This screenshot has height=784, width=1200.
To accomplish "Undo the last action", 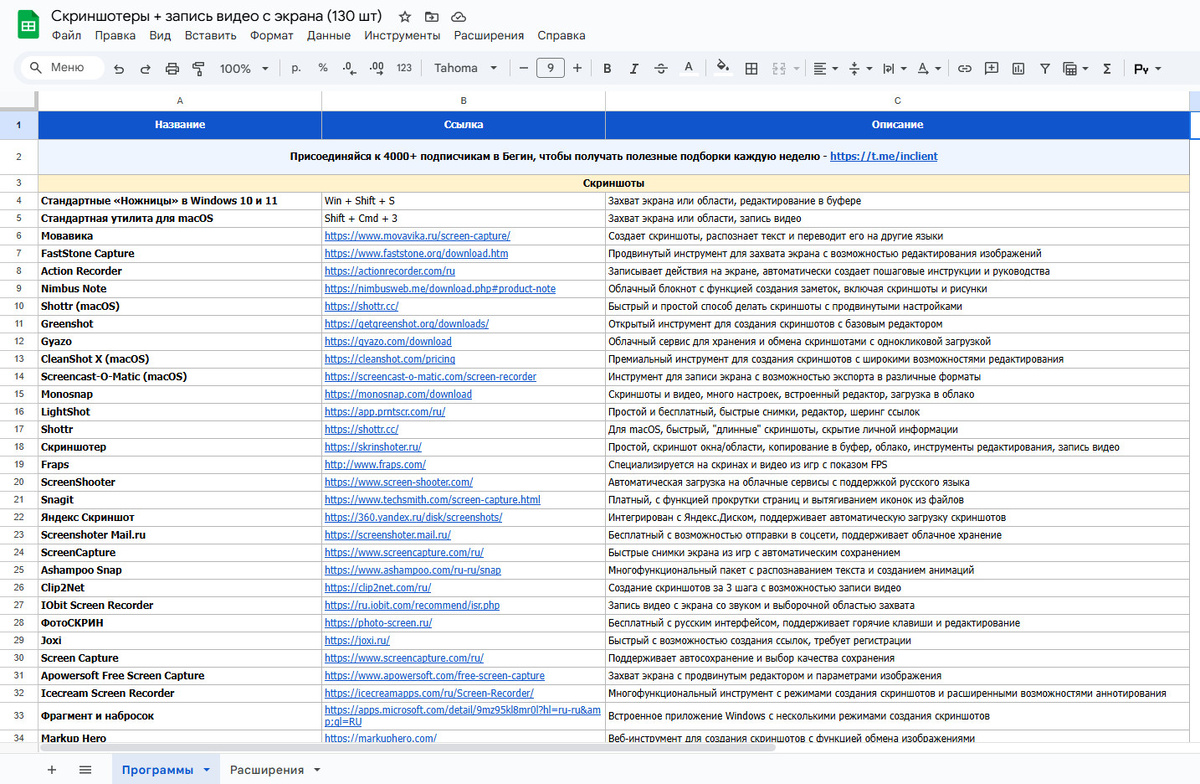I will 119,69.
